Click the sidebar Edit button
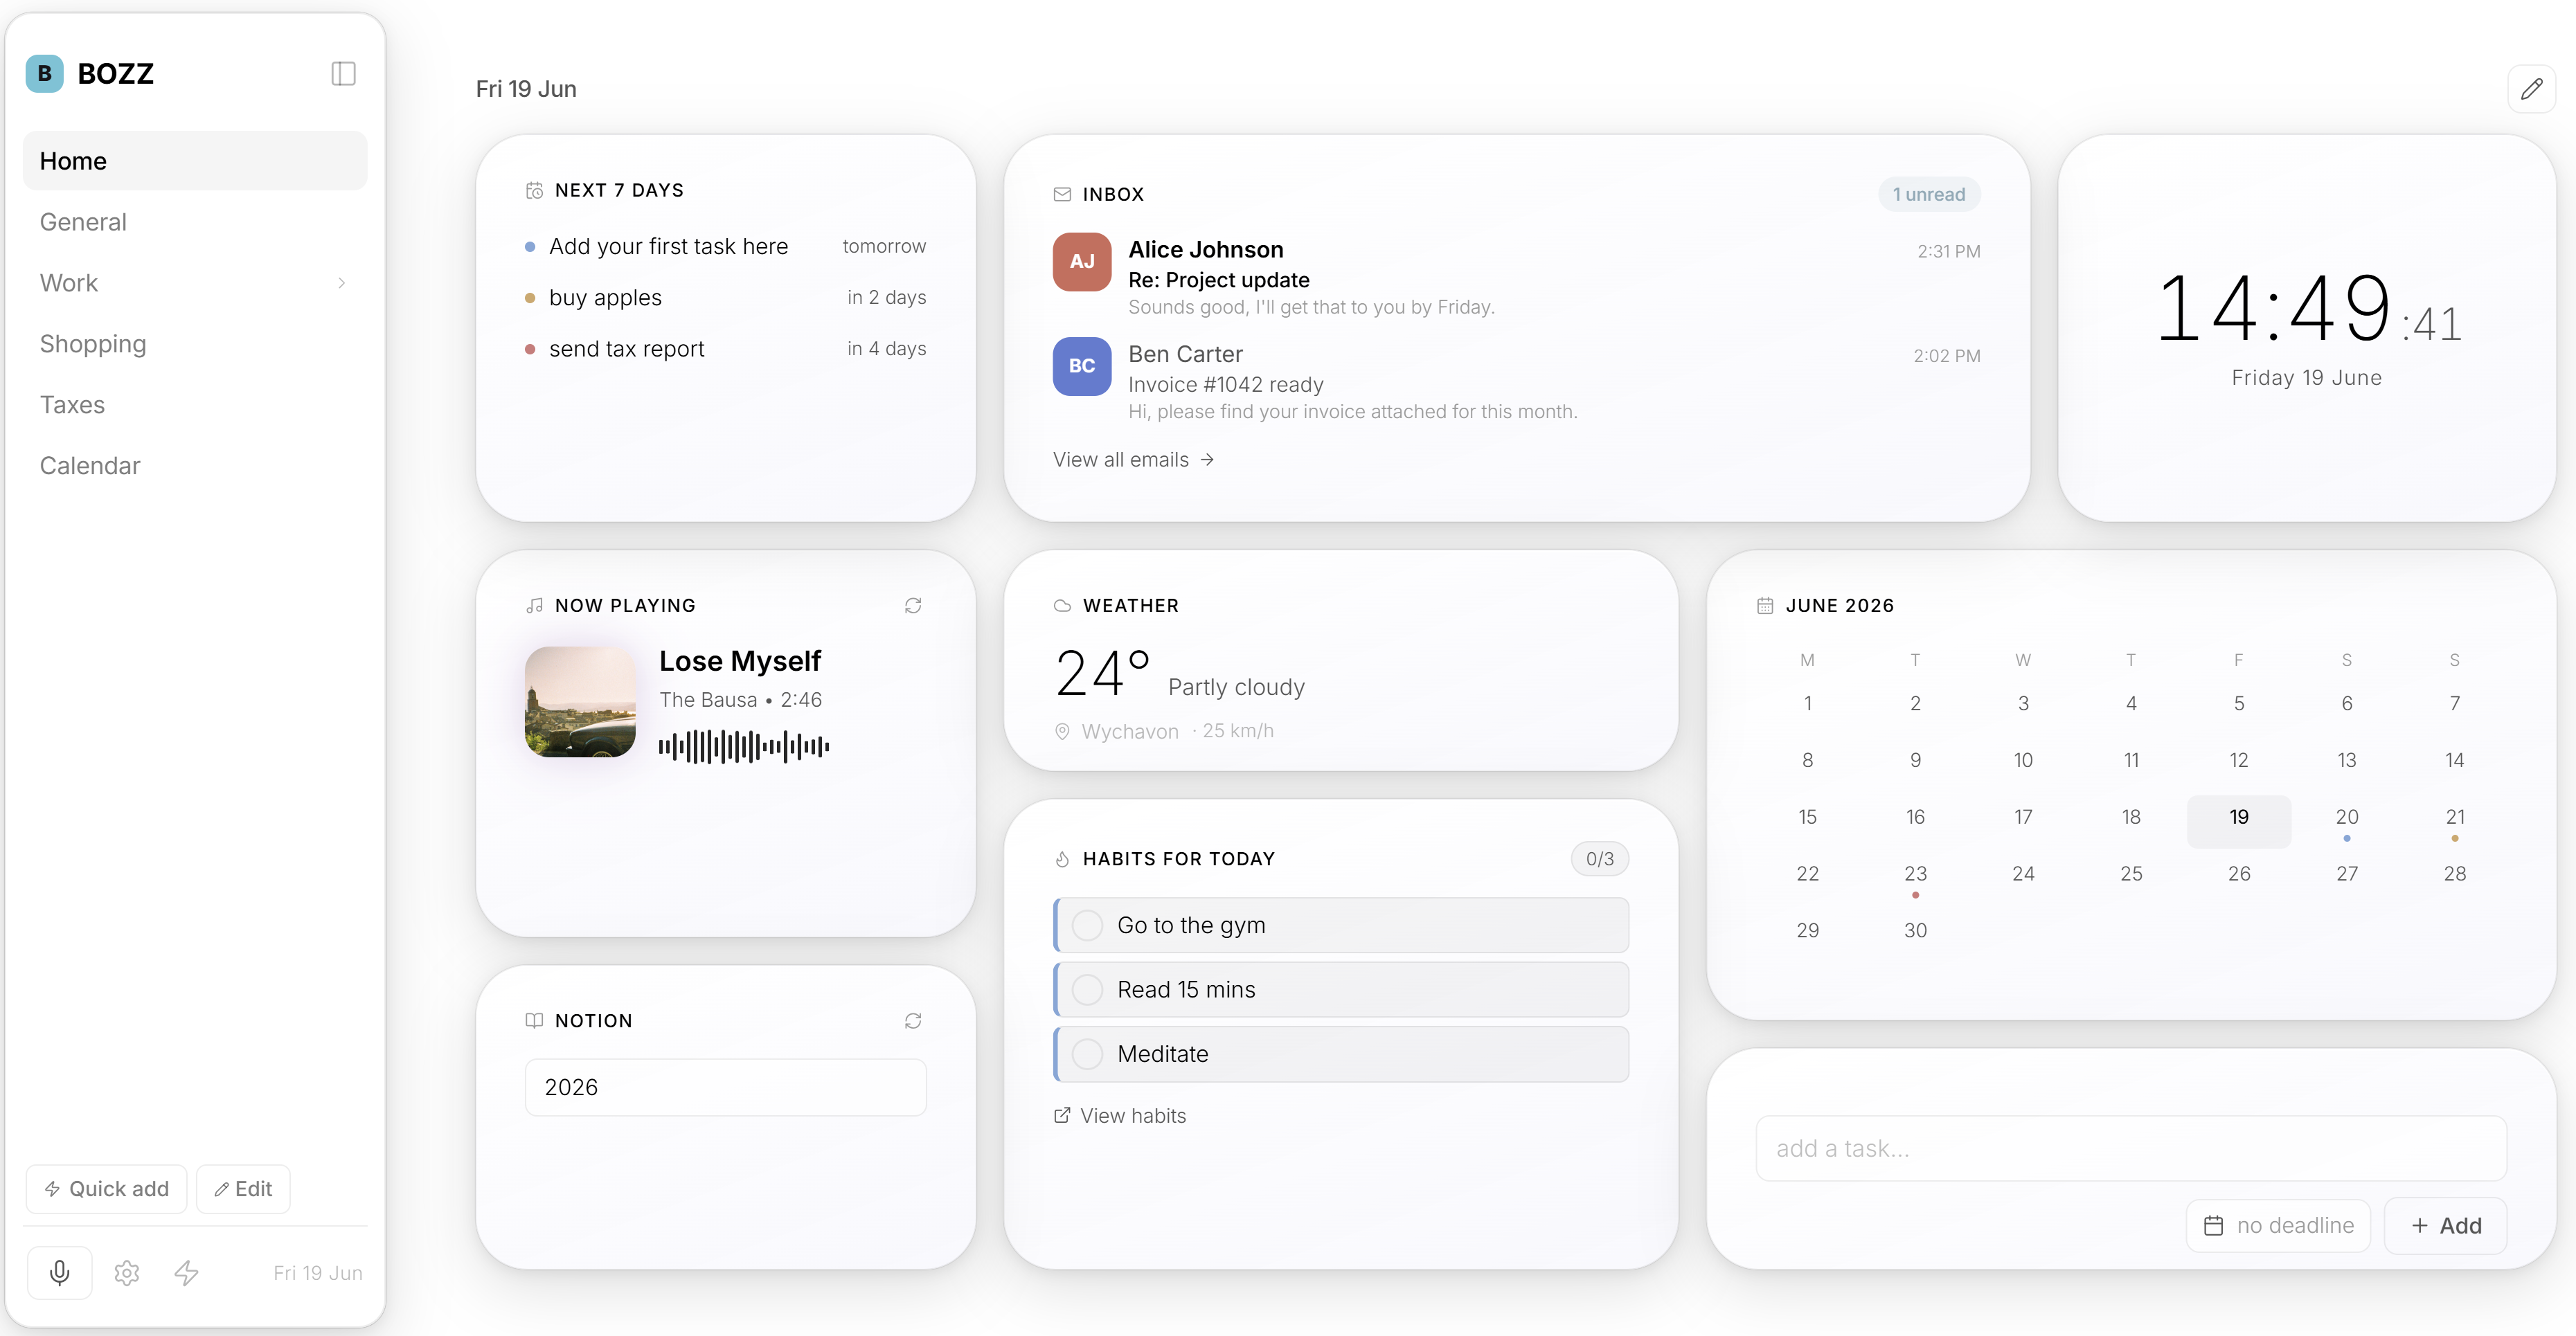 [243, 1188]
